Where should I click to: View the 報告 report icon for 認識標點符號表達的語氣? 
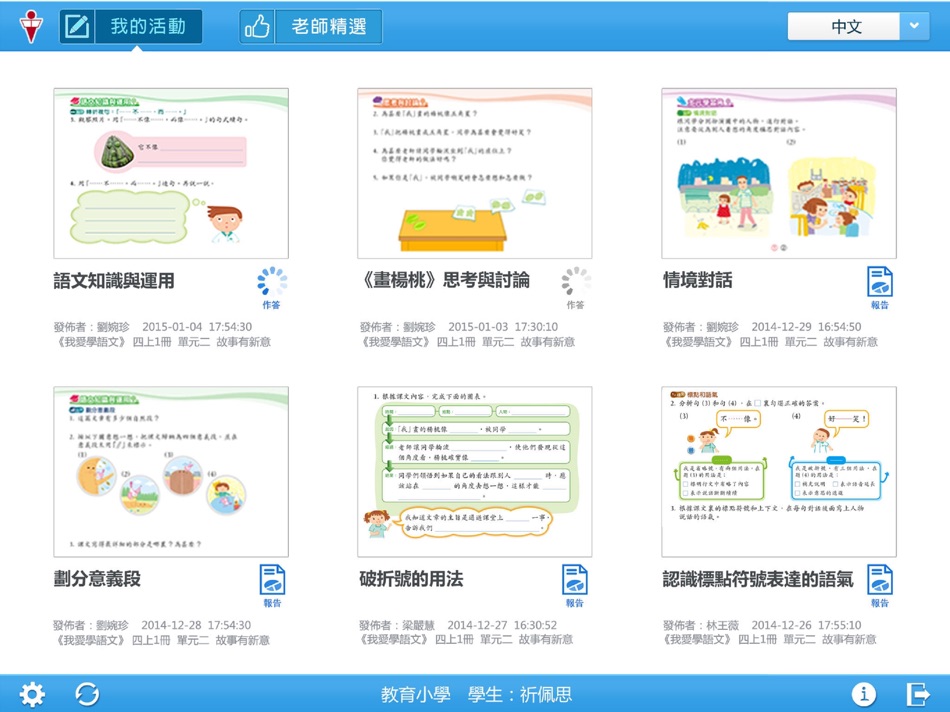tap(880, 586)
